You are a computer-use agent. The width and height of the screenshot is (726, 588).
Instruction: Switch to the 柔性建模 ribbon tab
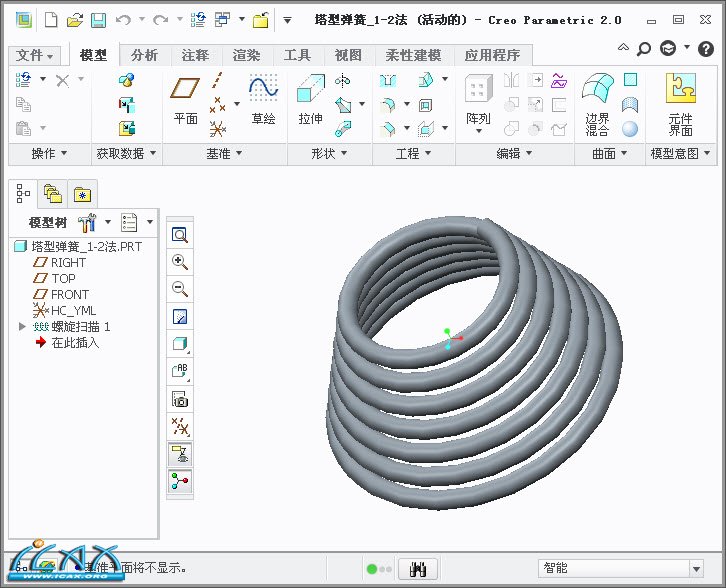point(413,56)
